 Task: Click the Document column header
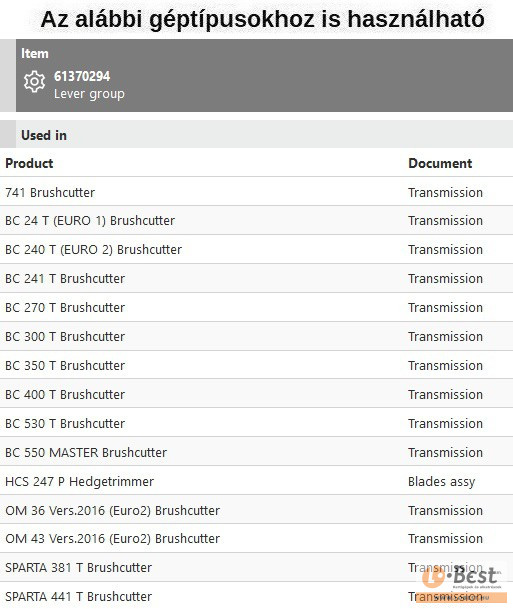click(440, 163)
